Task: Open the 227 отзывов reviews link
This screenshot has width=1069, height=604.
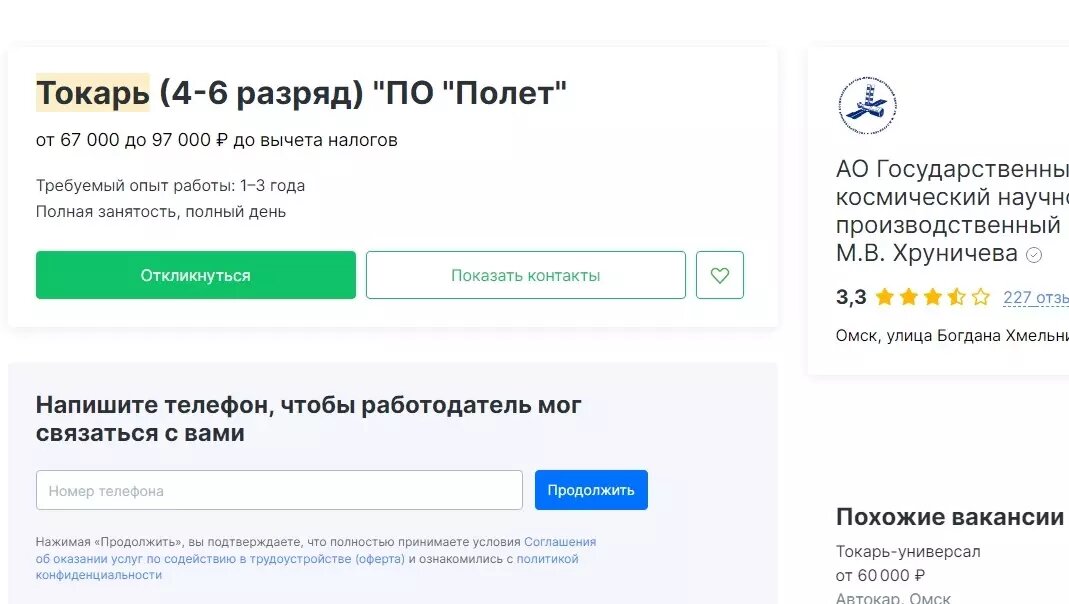Action: 1037,297
